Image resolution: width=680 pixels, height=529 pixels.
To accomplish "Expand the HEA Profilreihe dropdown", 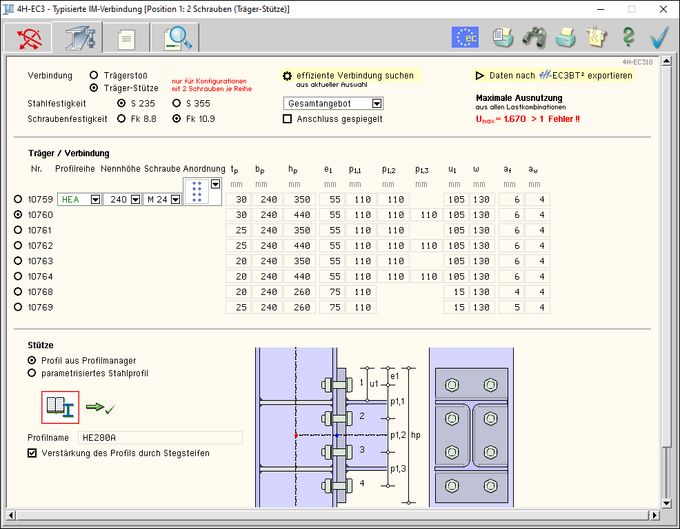I will [95, 200].
